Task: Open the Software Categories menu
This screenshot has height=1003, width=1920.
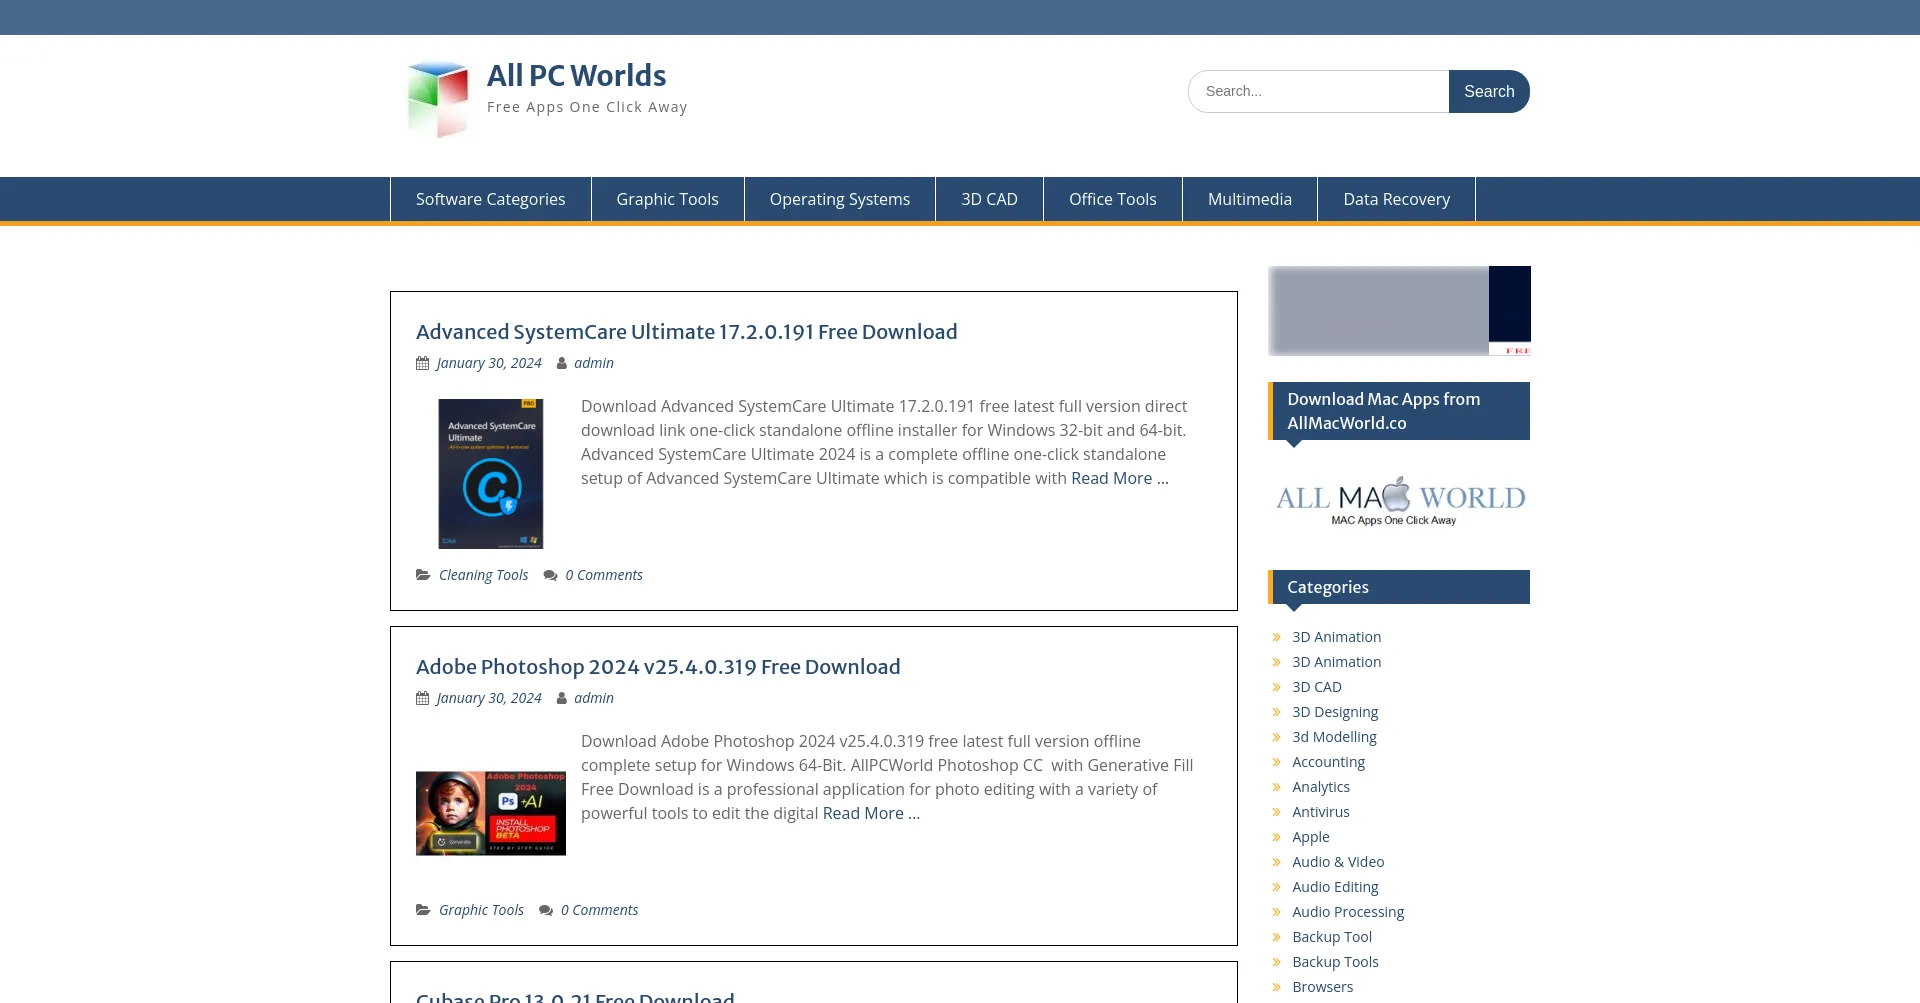Action: coord(490,199)
